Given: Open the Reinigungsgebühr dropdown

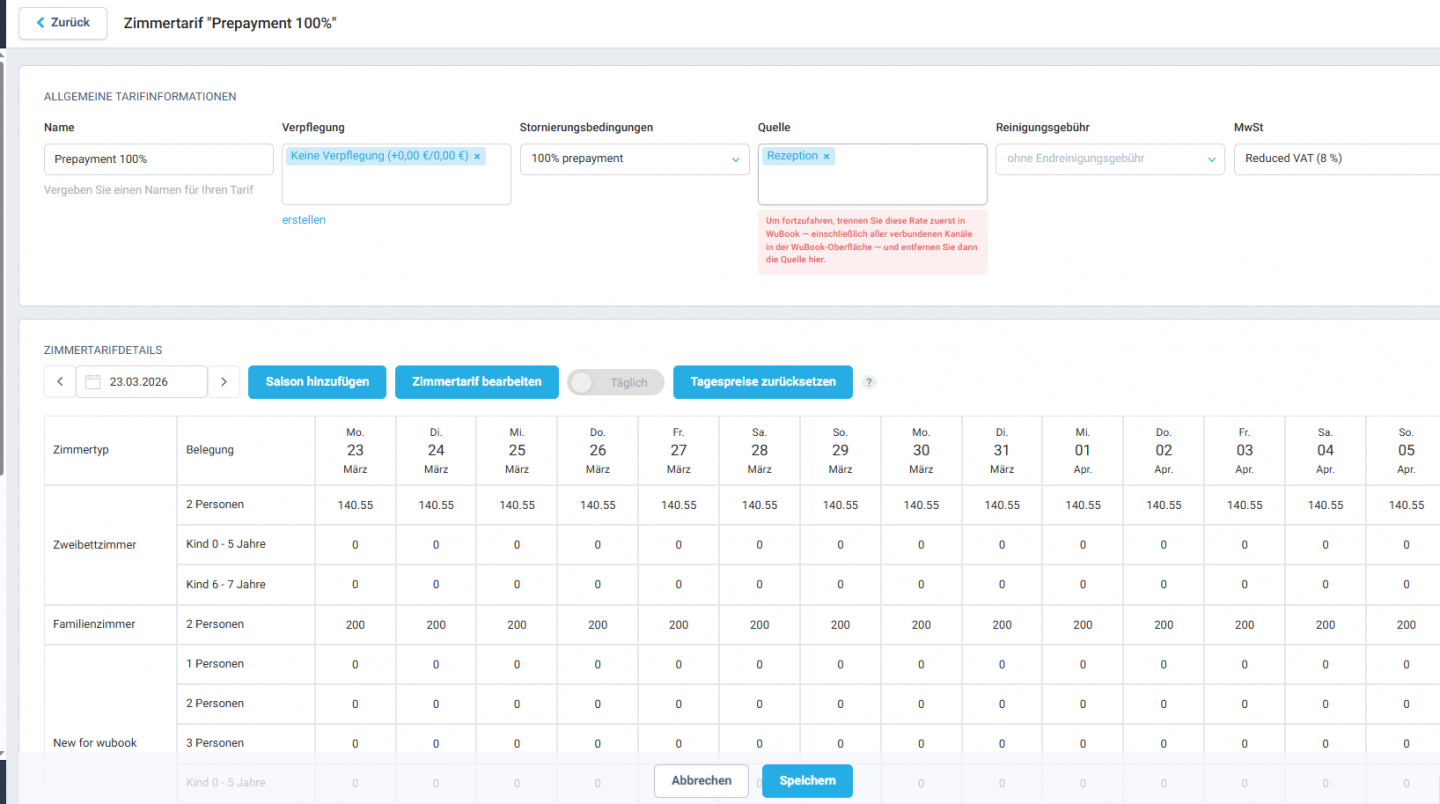Looking at the screenshot, I should pos(1109,159).
